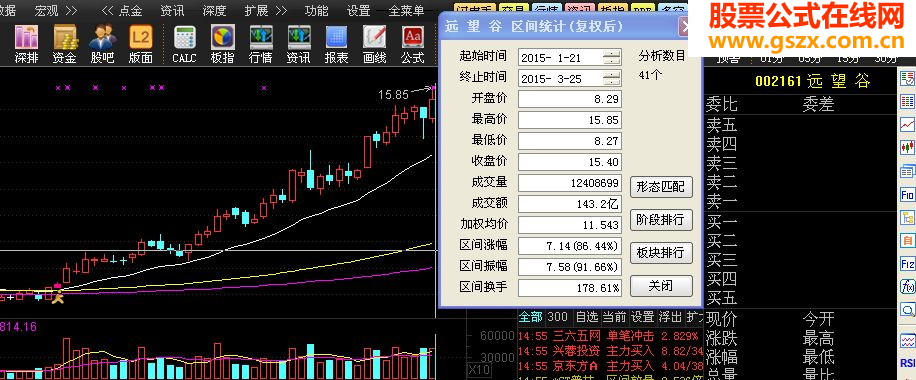Switch to candlestick chart sidebar icon
Image resolution: width=916 pixels, height=380 pixels.
tap(908, 147)
